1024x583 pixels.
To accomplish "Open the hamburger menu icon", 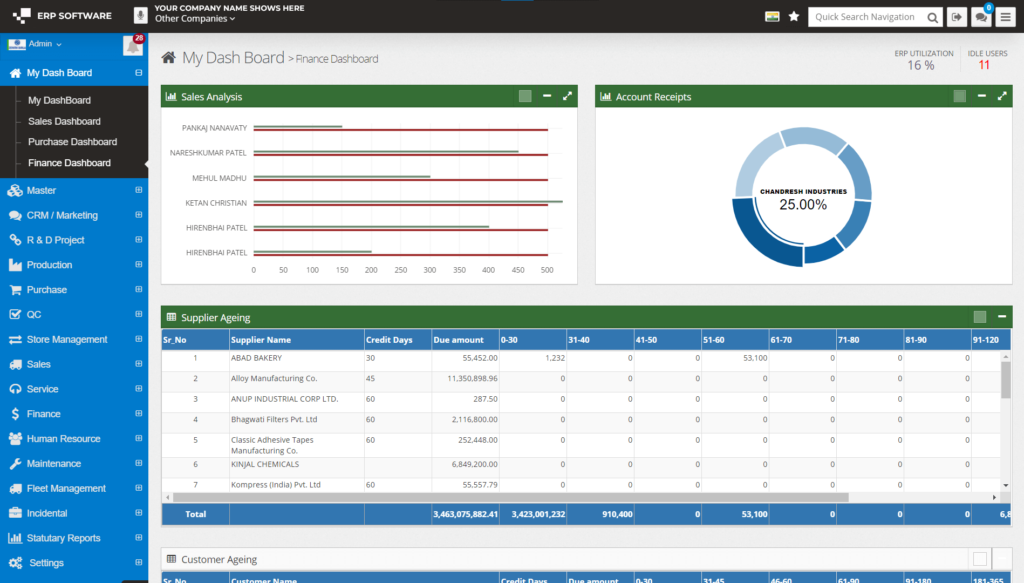I will click(1005, 17).
